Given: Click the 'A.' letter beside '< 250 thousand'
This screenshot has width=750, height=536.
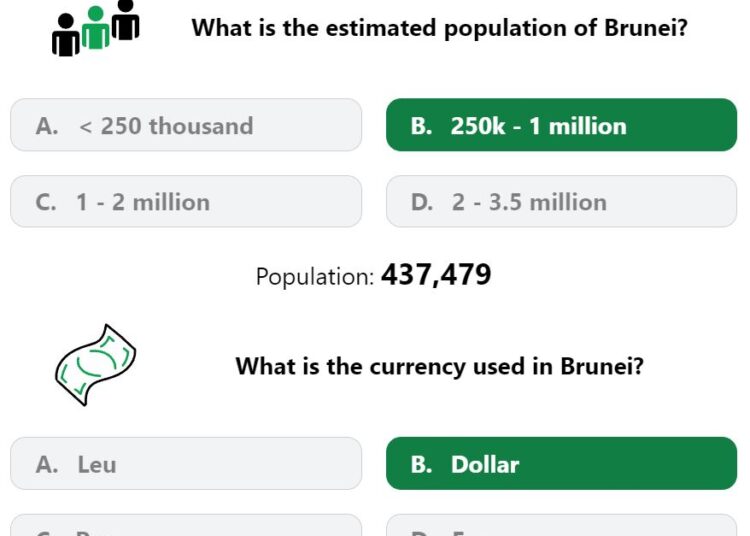Looking at the screenshot, I should (47, 126).
